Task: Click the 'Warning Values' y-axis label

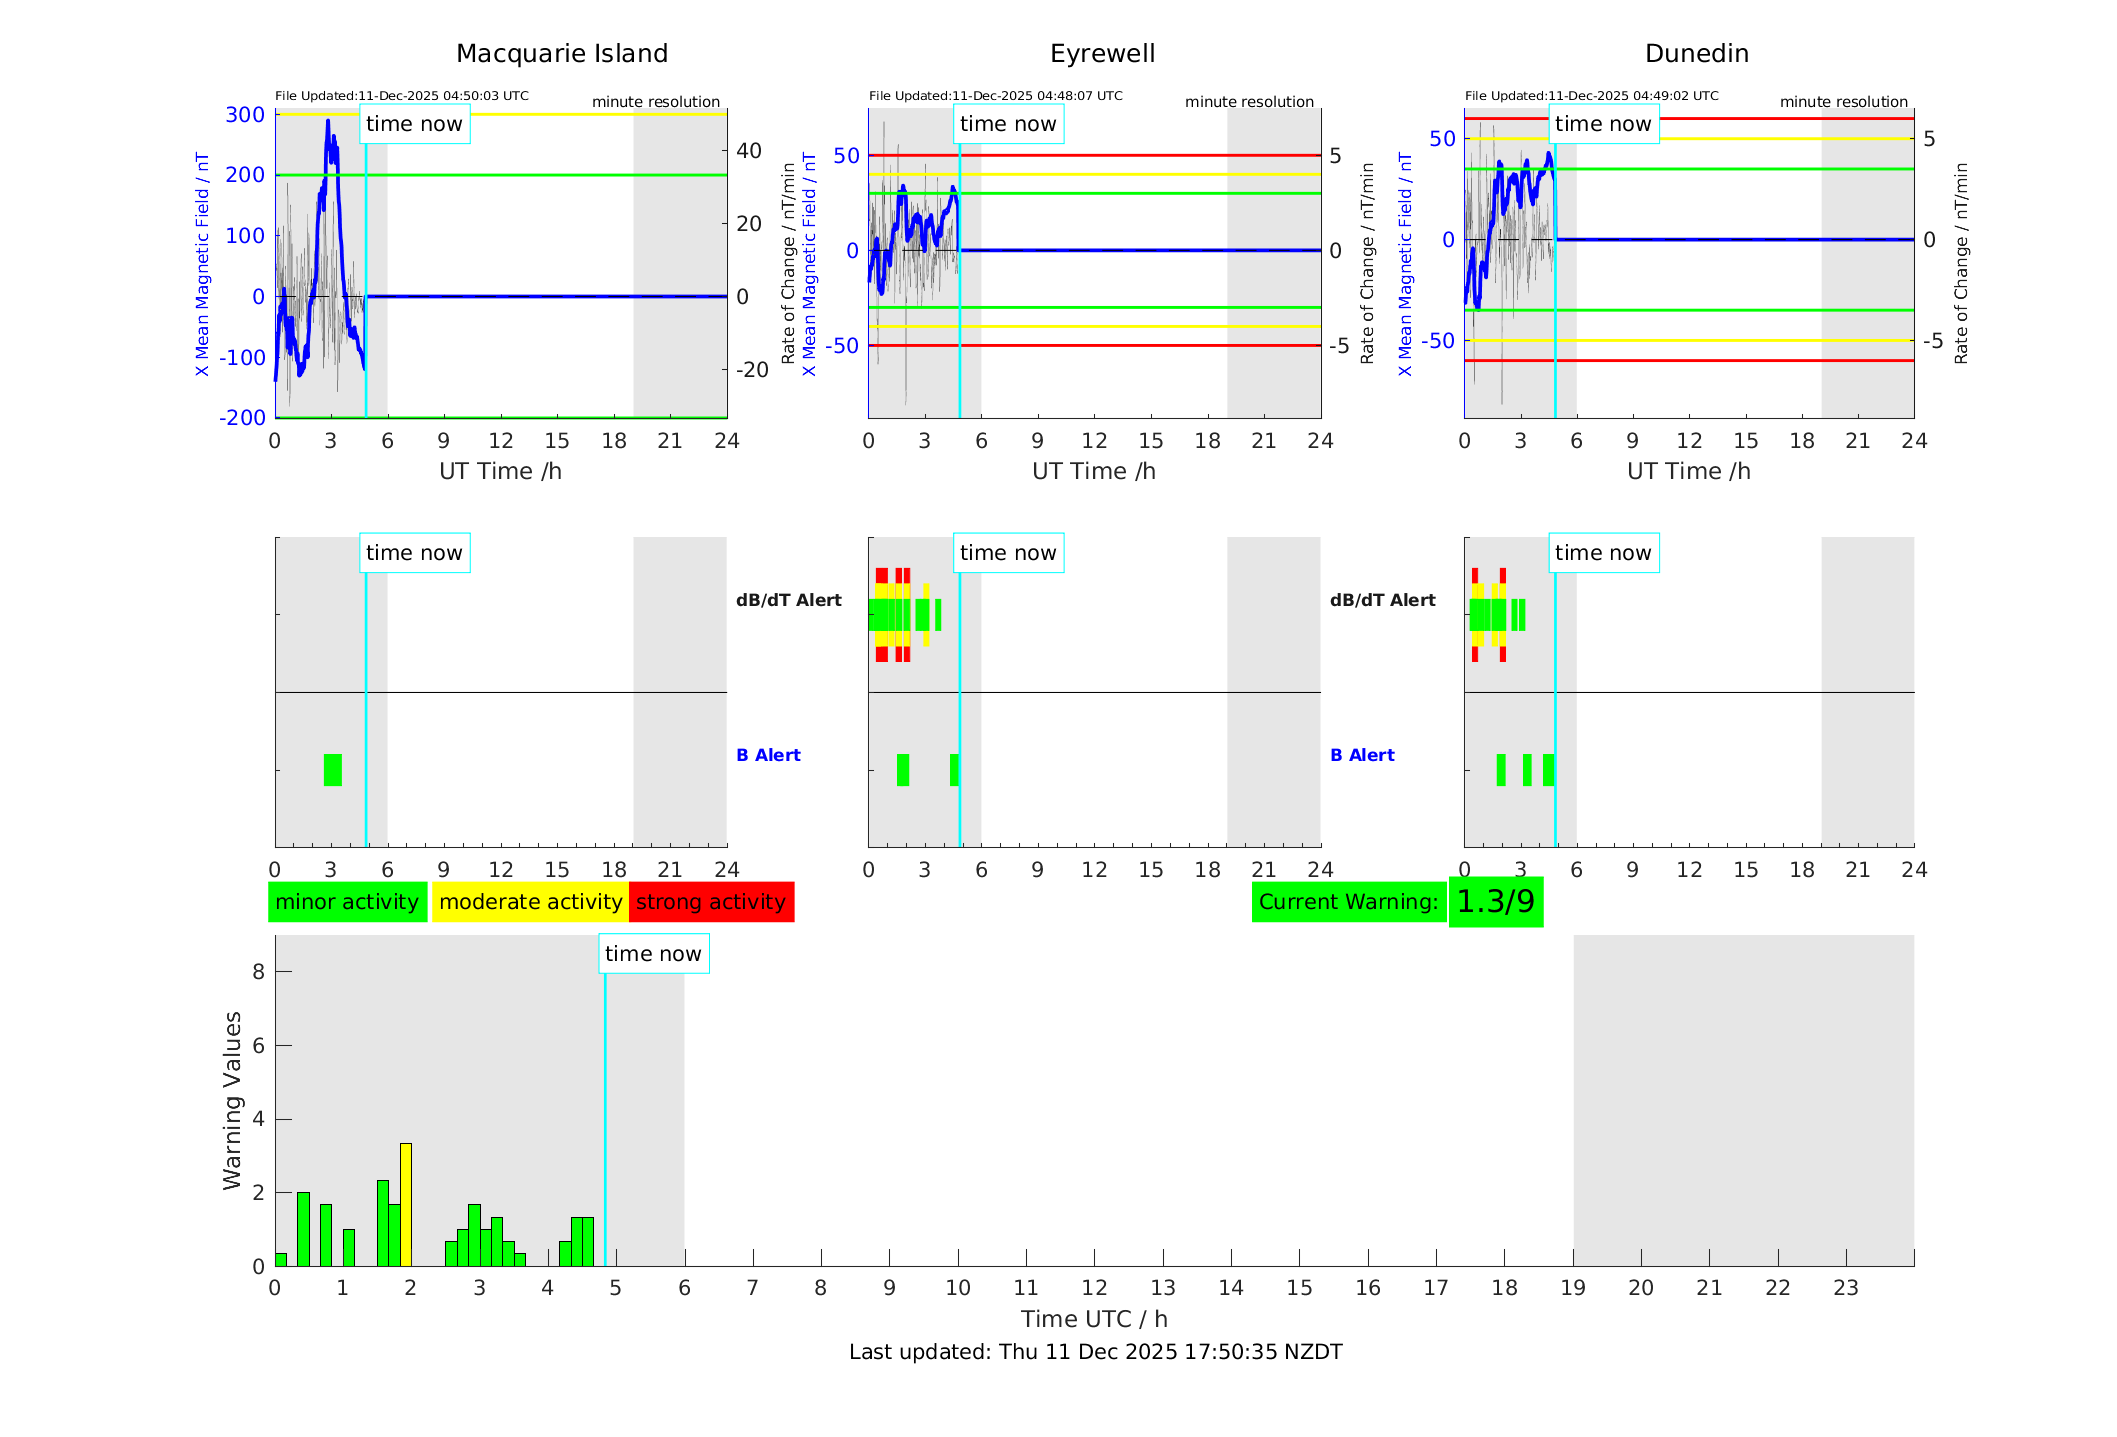Action: [233, 1100]
